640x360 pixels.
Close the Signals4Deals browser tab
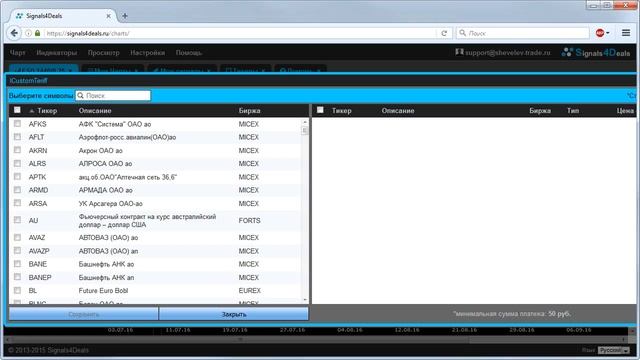108,16
